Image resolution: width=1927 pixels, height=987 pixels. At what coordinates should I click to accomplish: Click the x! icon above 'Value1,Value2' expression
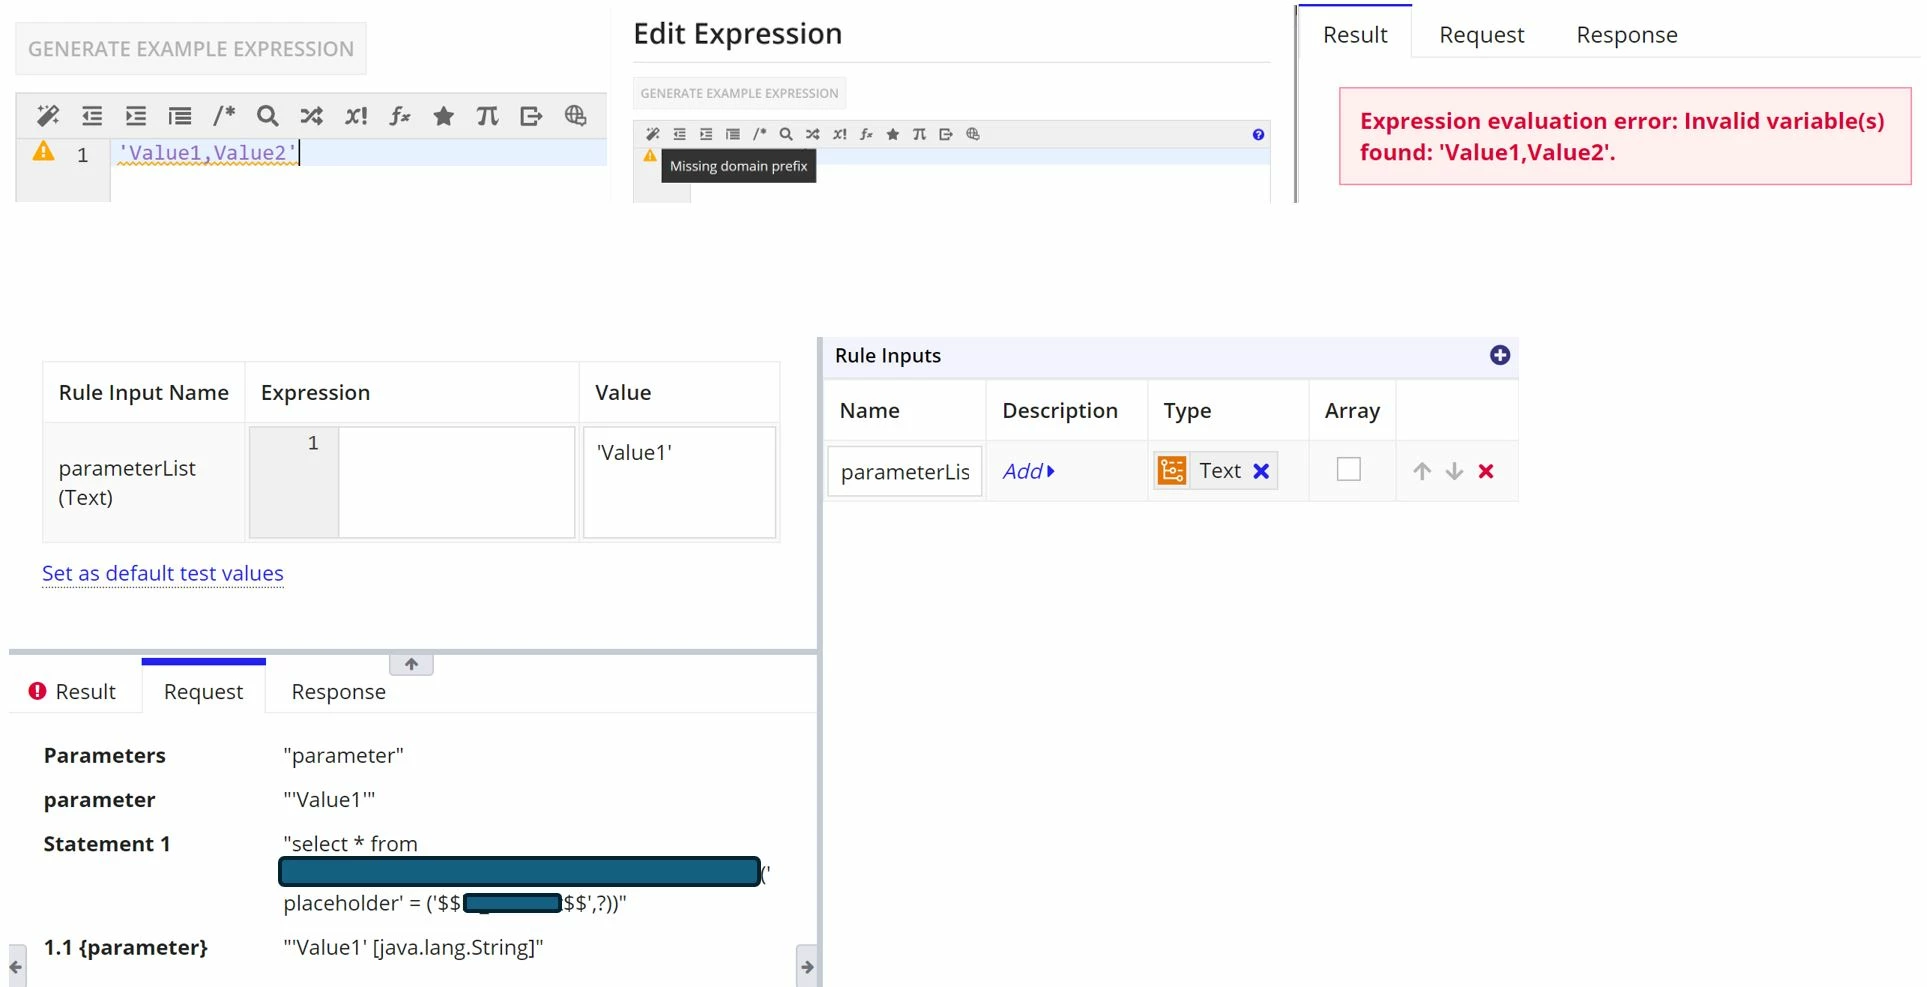click(x=356, y=116)
